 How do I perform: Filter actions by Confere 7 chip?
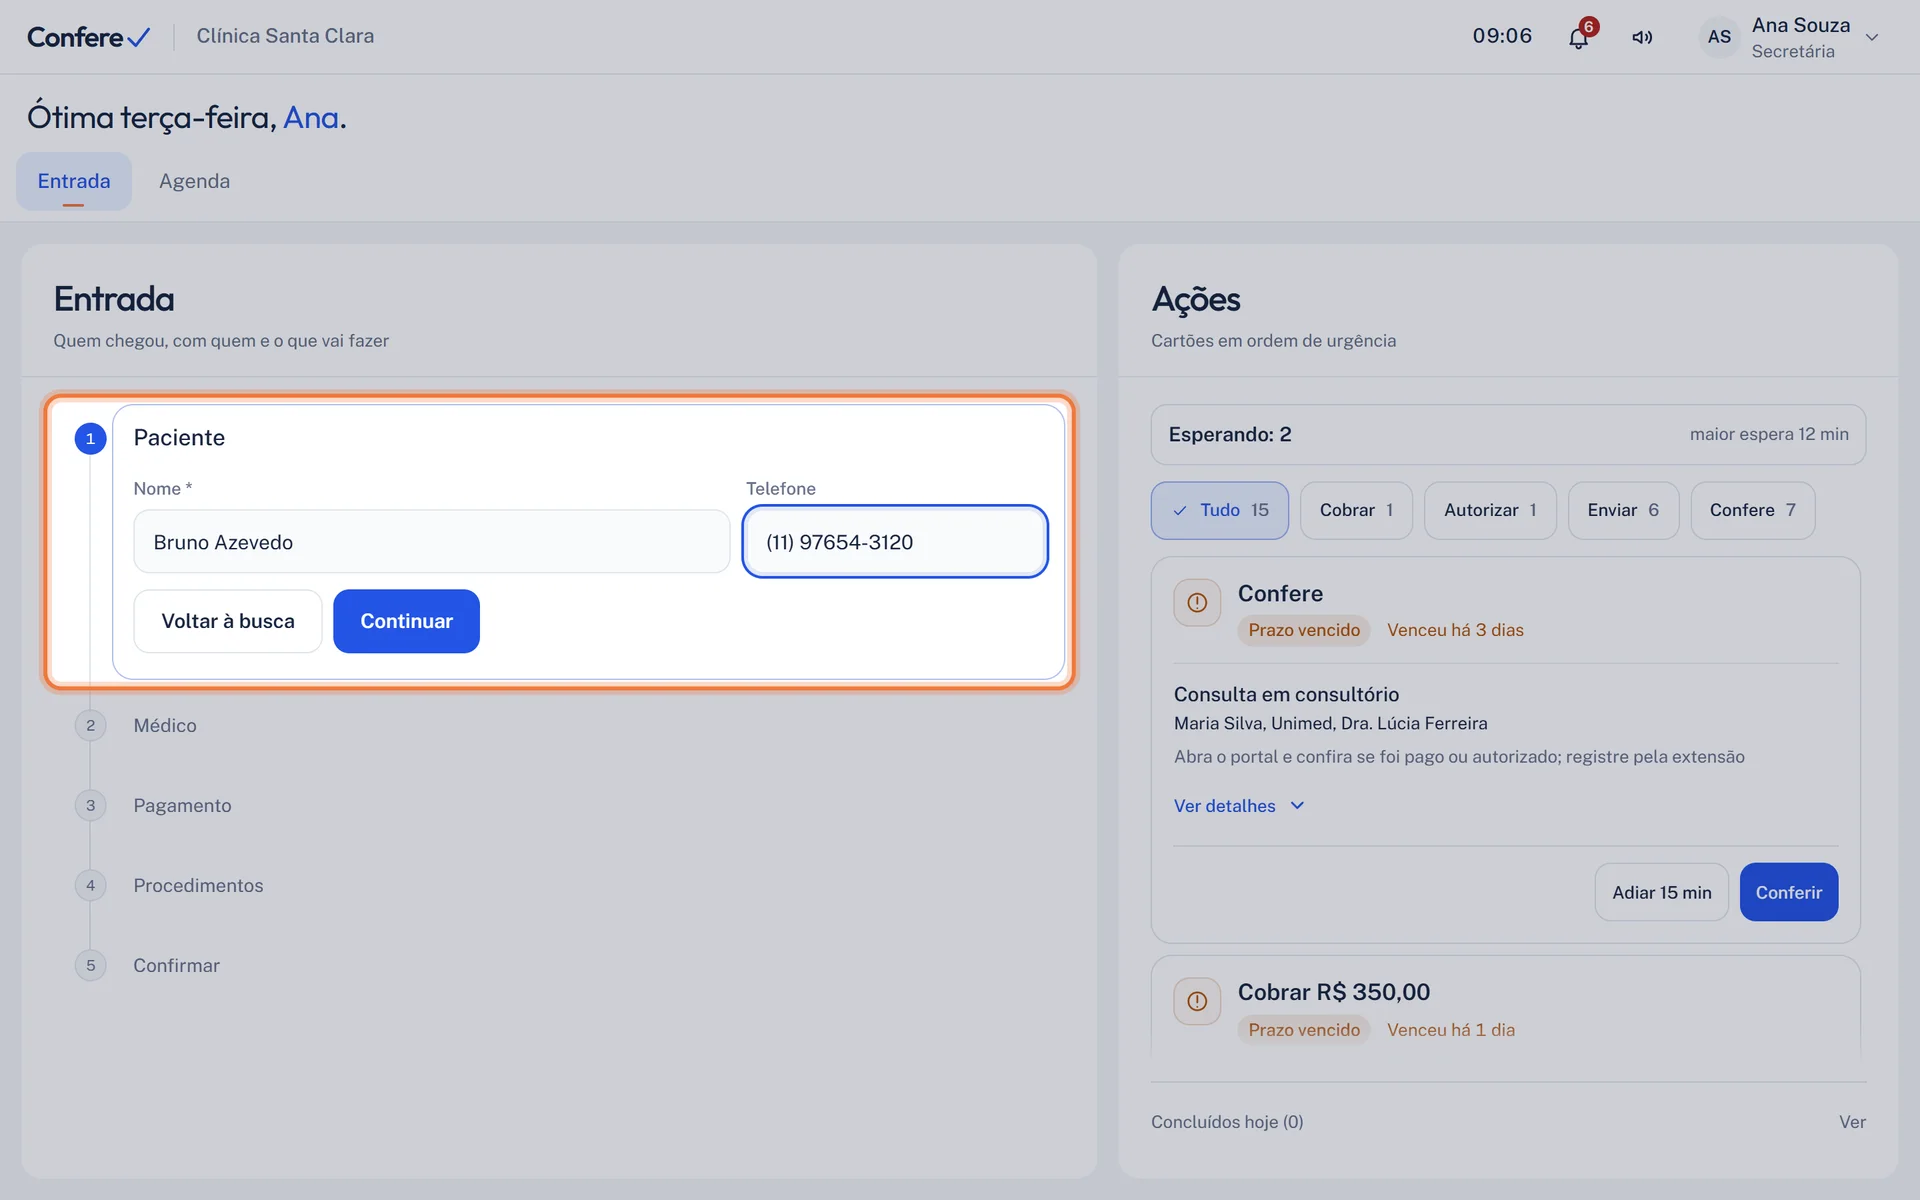1752,510
